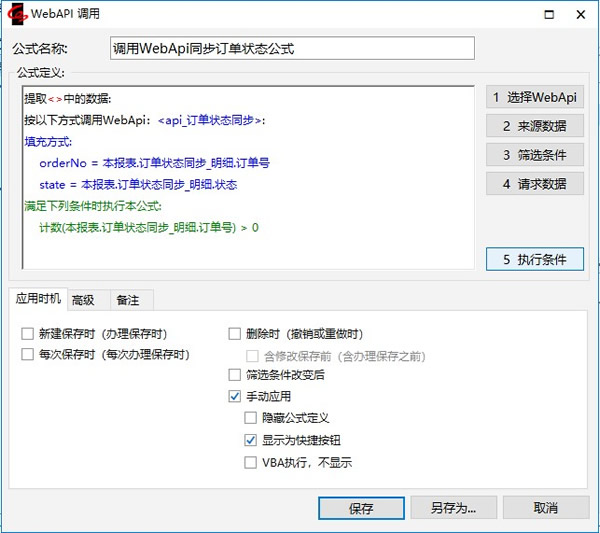Uncheck the 手动应用 checkbox

click(235, 397)
